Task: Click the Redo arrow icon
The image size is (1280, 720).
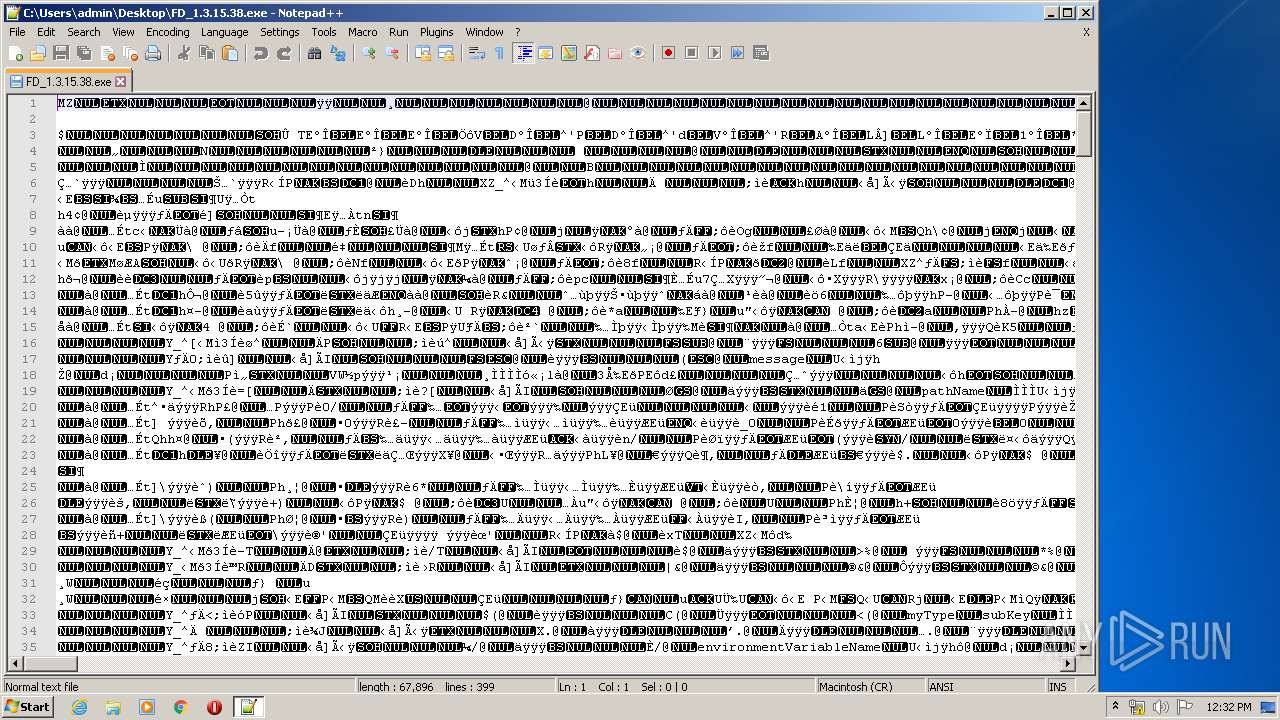Action: click(284, 53)
